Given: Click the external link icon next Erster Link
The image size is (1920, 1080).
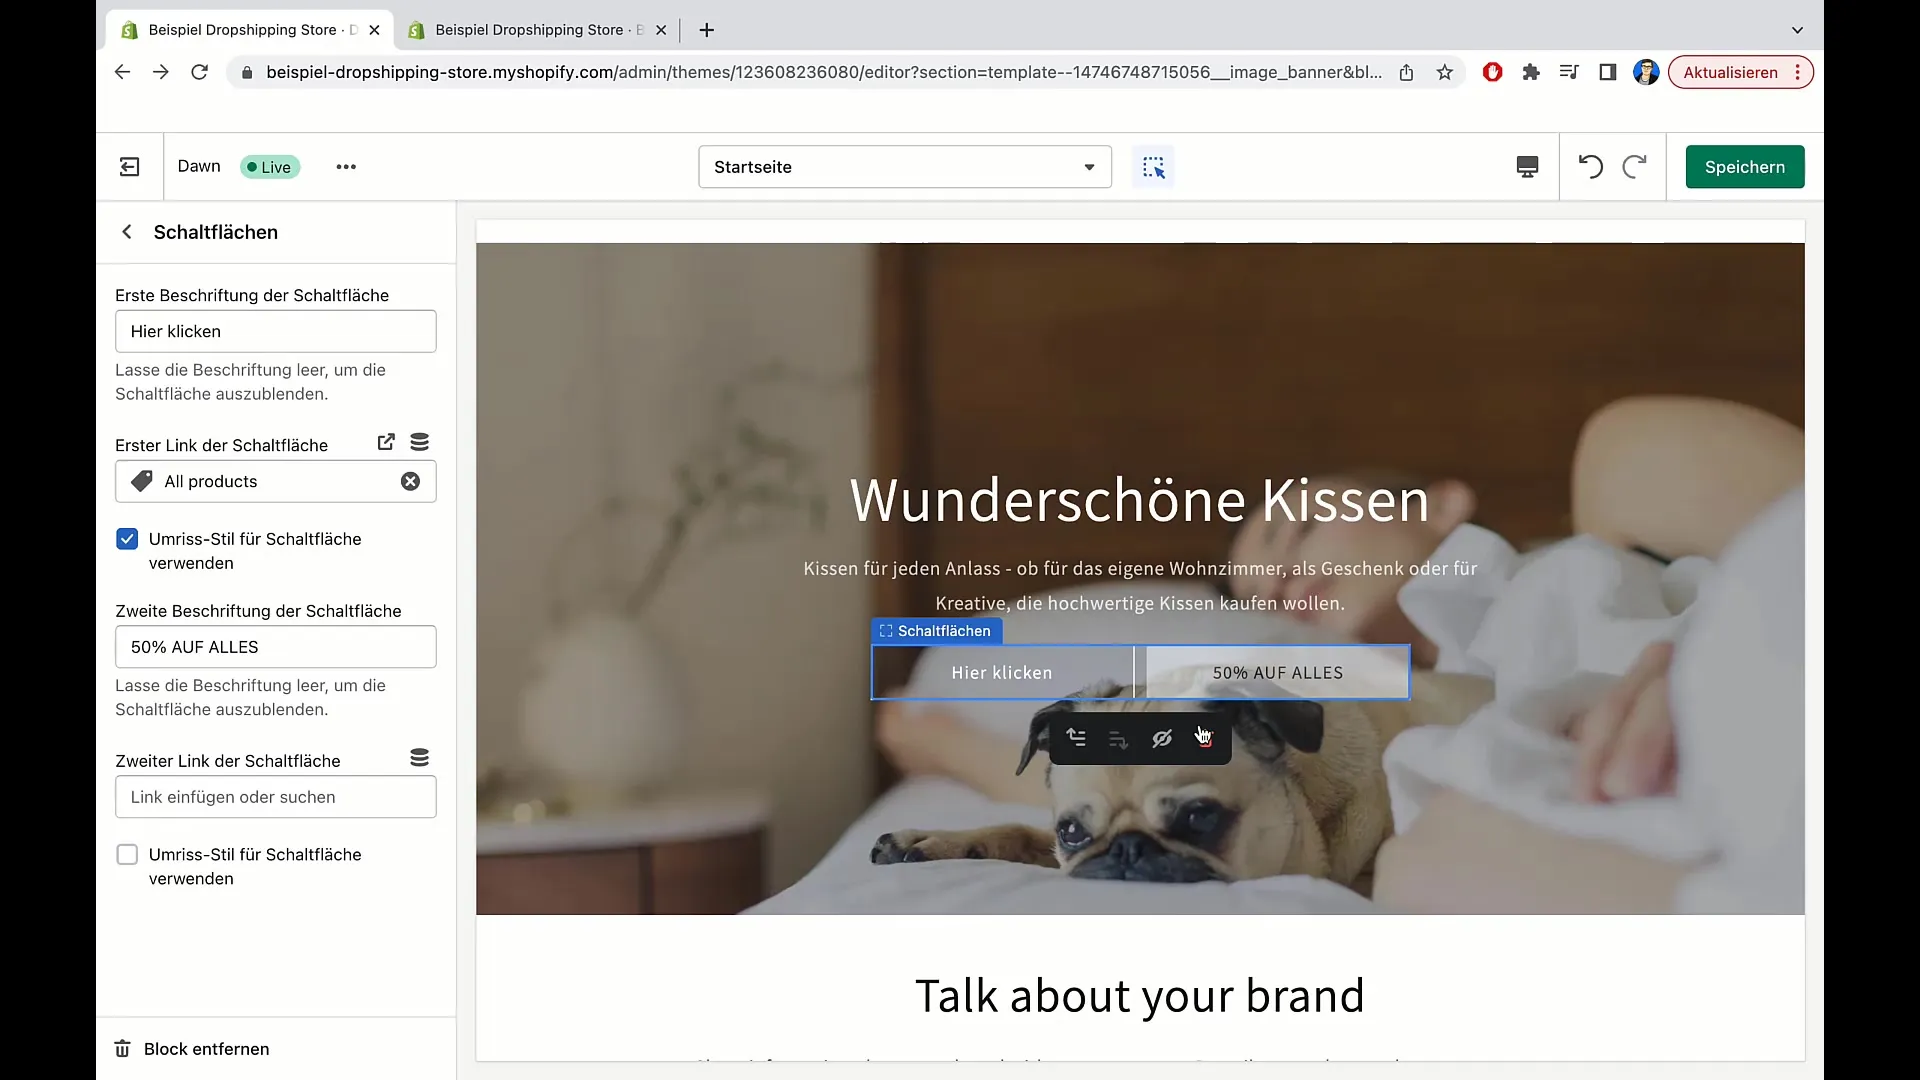Looking at the screenshot, I should coord(386,442).
